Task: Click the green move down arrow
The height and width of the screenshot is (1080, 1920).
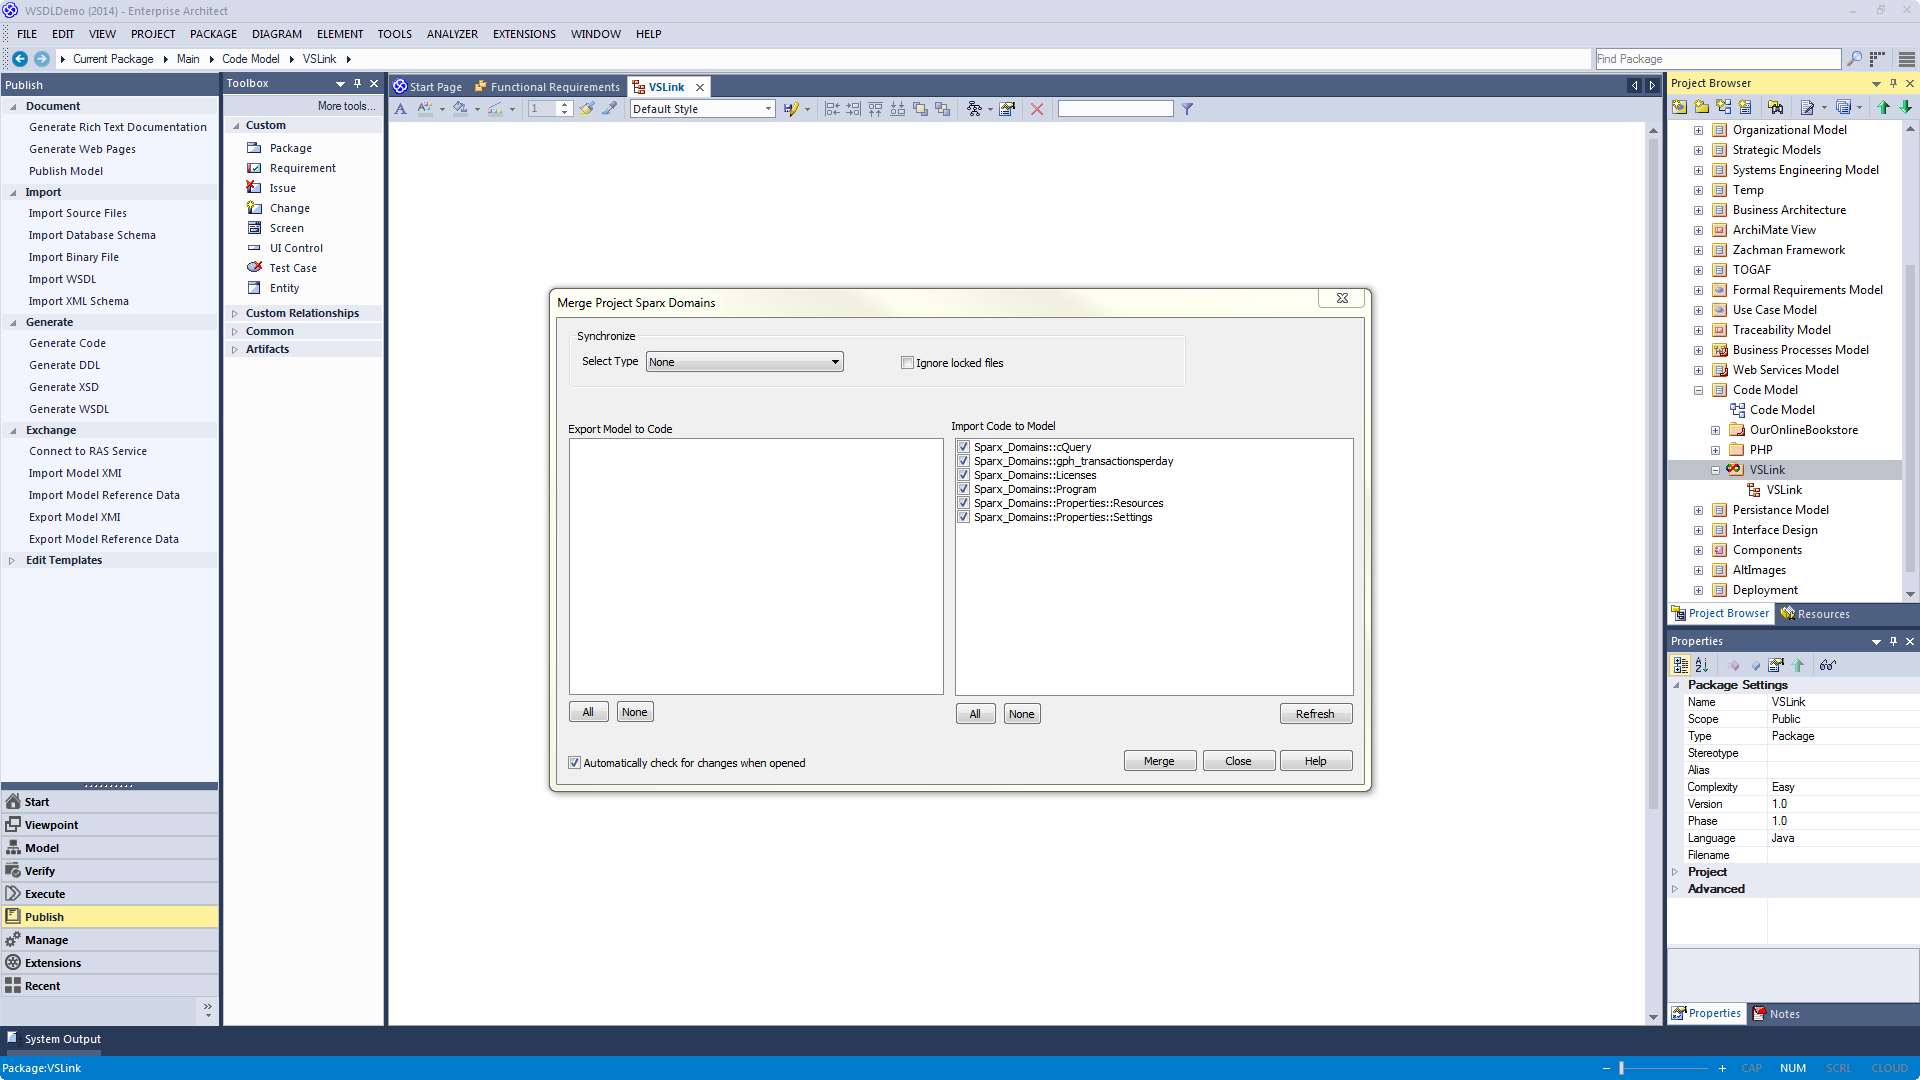Action: coord(1906,107)
